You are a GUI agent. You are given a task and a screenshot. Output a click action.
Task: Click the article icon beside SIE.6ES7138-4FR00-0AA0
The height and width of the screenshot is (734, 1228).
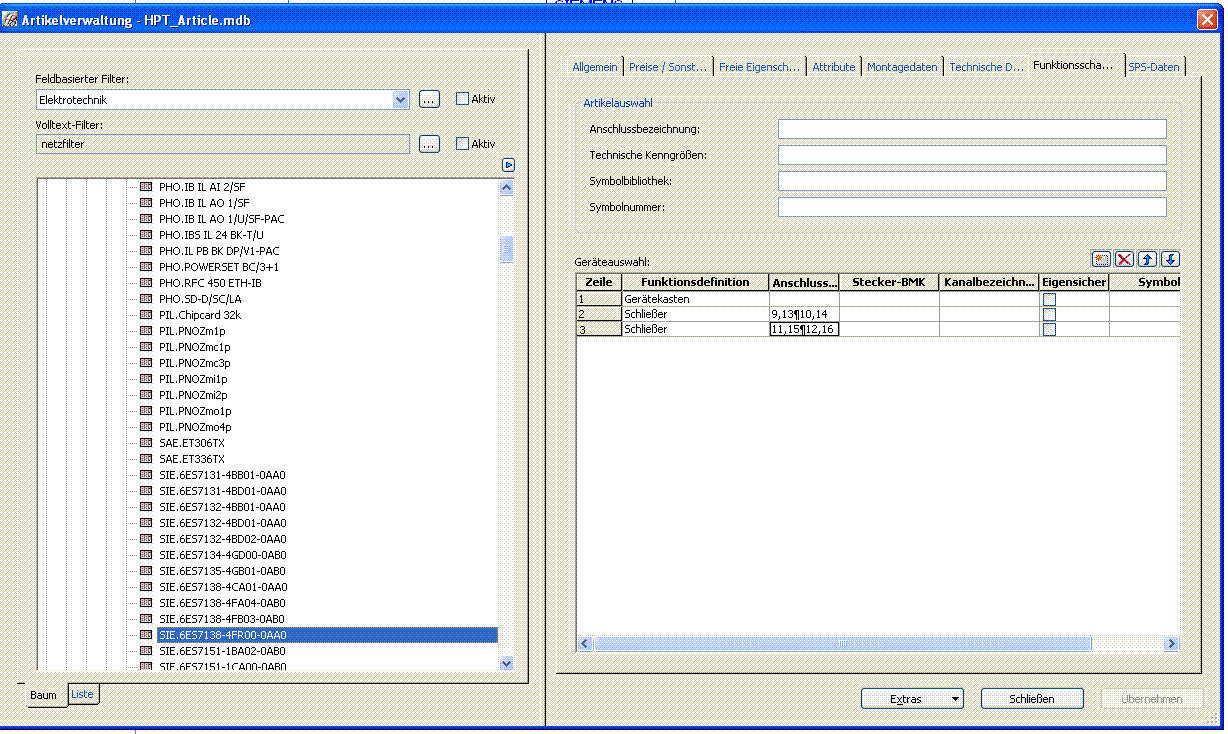click(146, 635)
